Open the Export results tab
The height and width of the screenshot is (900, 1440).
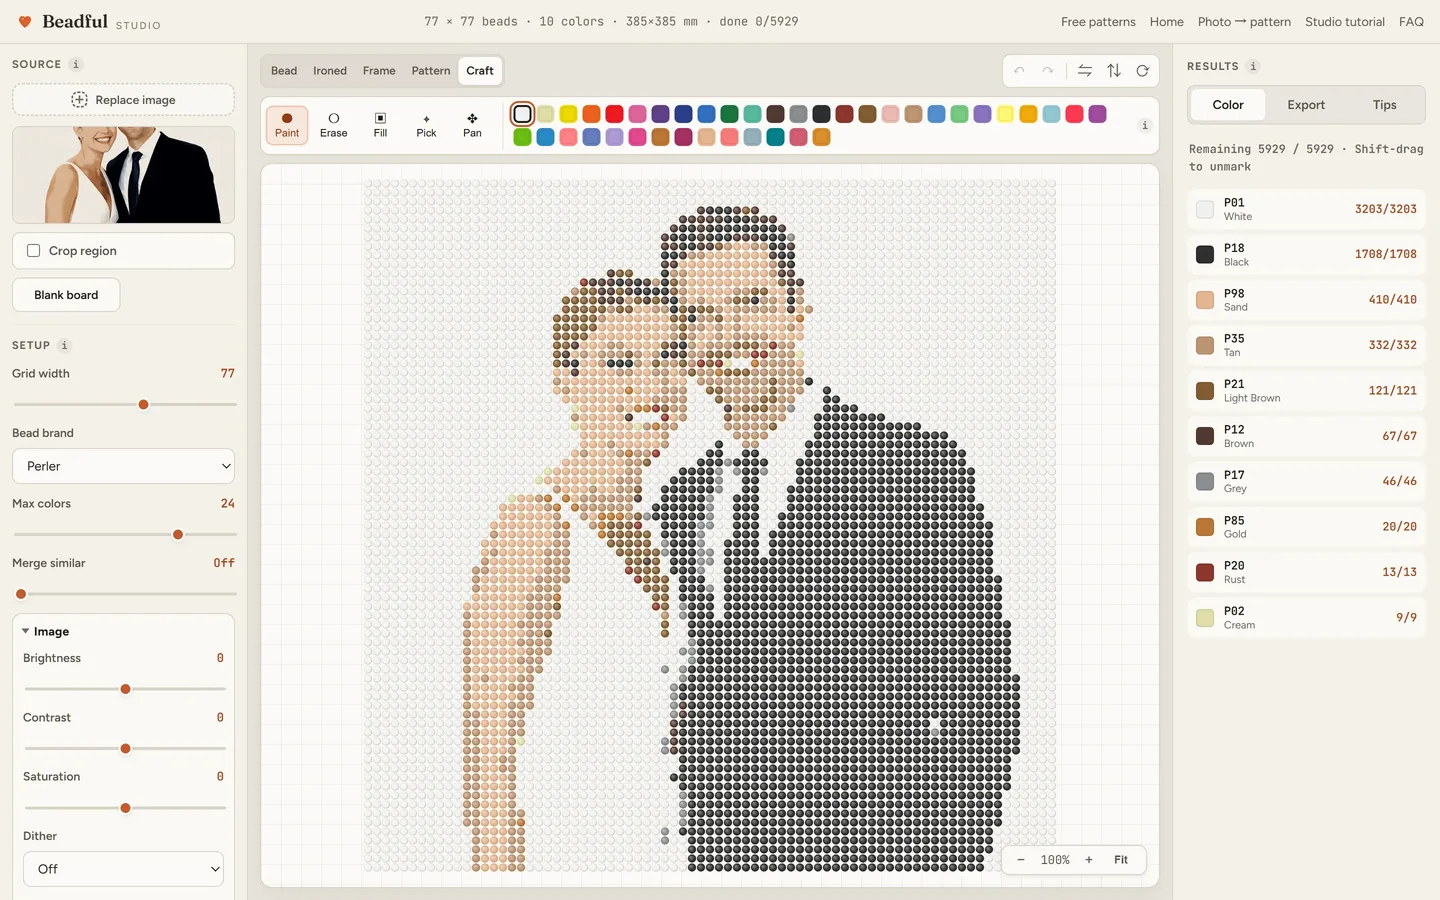(1306, 105)
